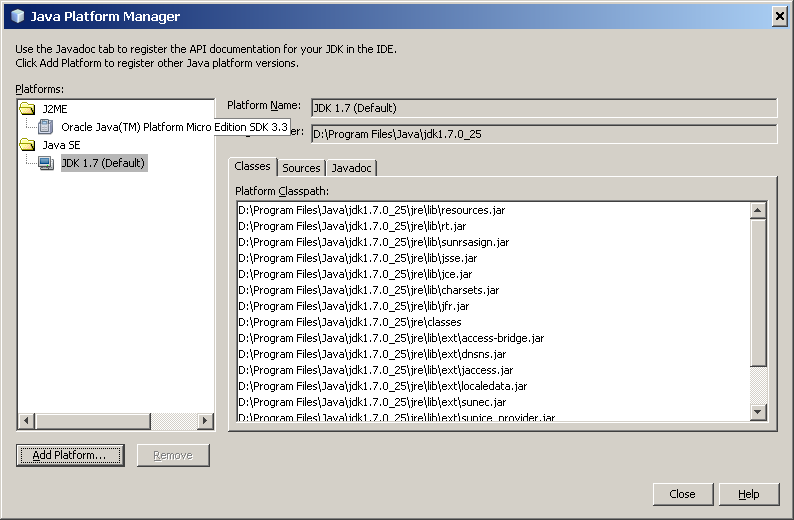Select the localedata.jar classpath entry
Viewport: 794px width, 520px height.
383,386
